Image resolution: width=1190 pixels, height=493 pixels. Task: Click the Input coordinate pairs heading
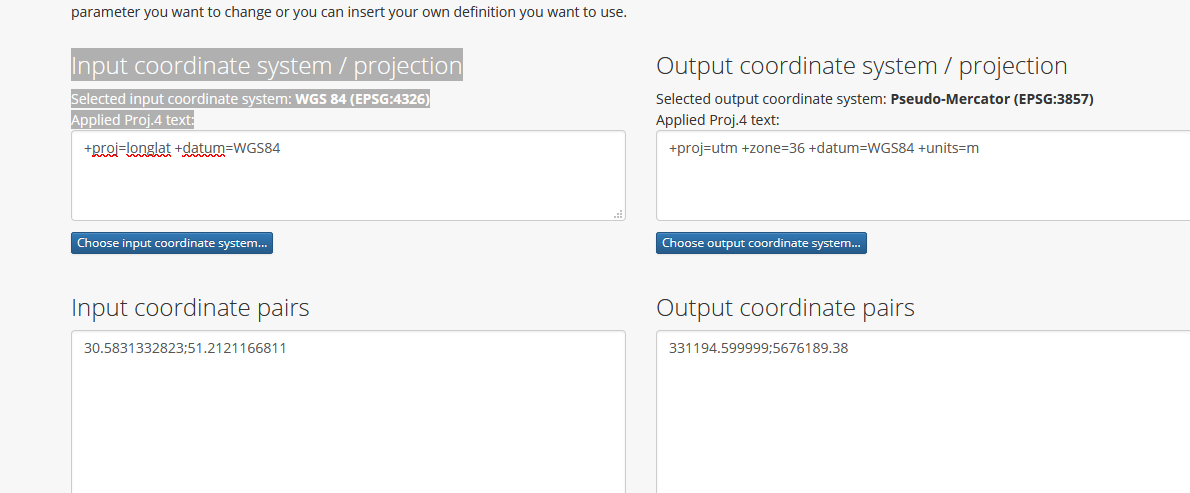click(190, 307)
